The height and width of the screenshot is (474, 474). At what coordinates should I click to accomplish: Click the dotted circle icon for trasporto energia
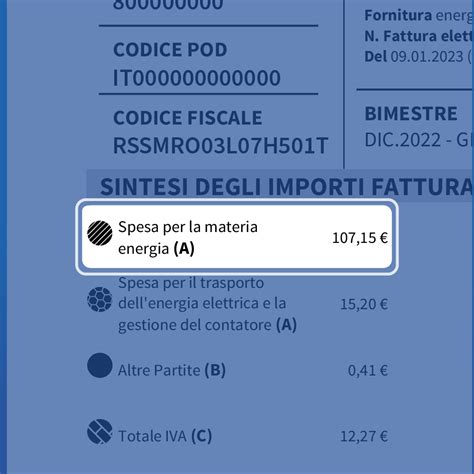pyautogui.click(x=100, y=299)
